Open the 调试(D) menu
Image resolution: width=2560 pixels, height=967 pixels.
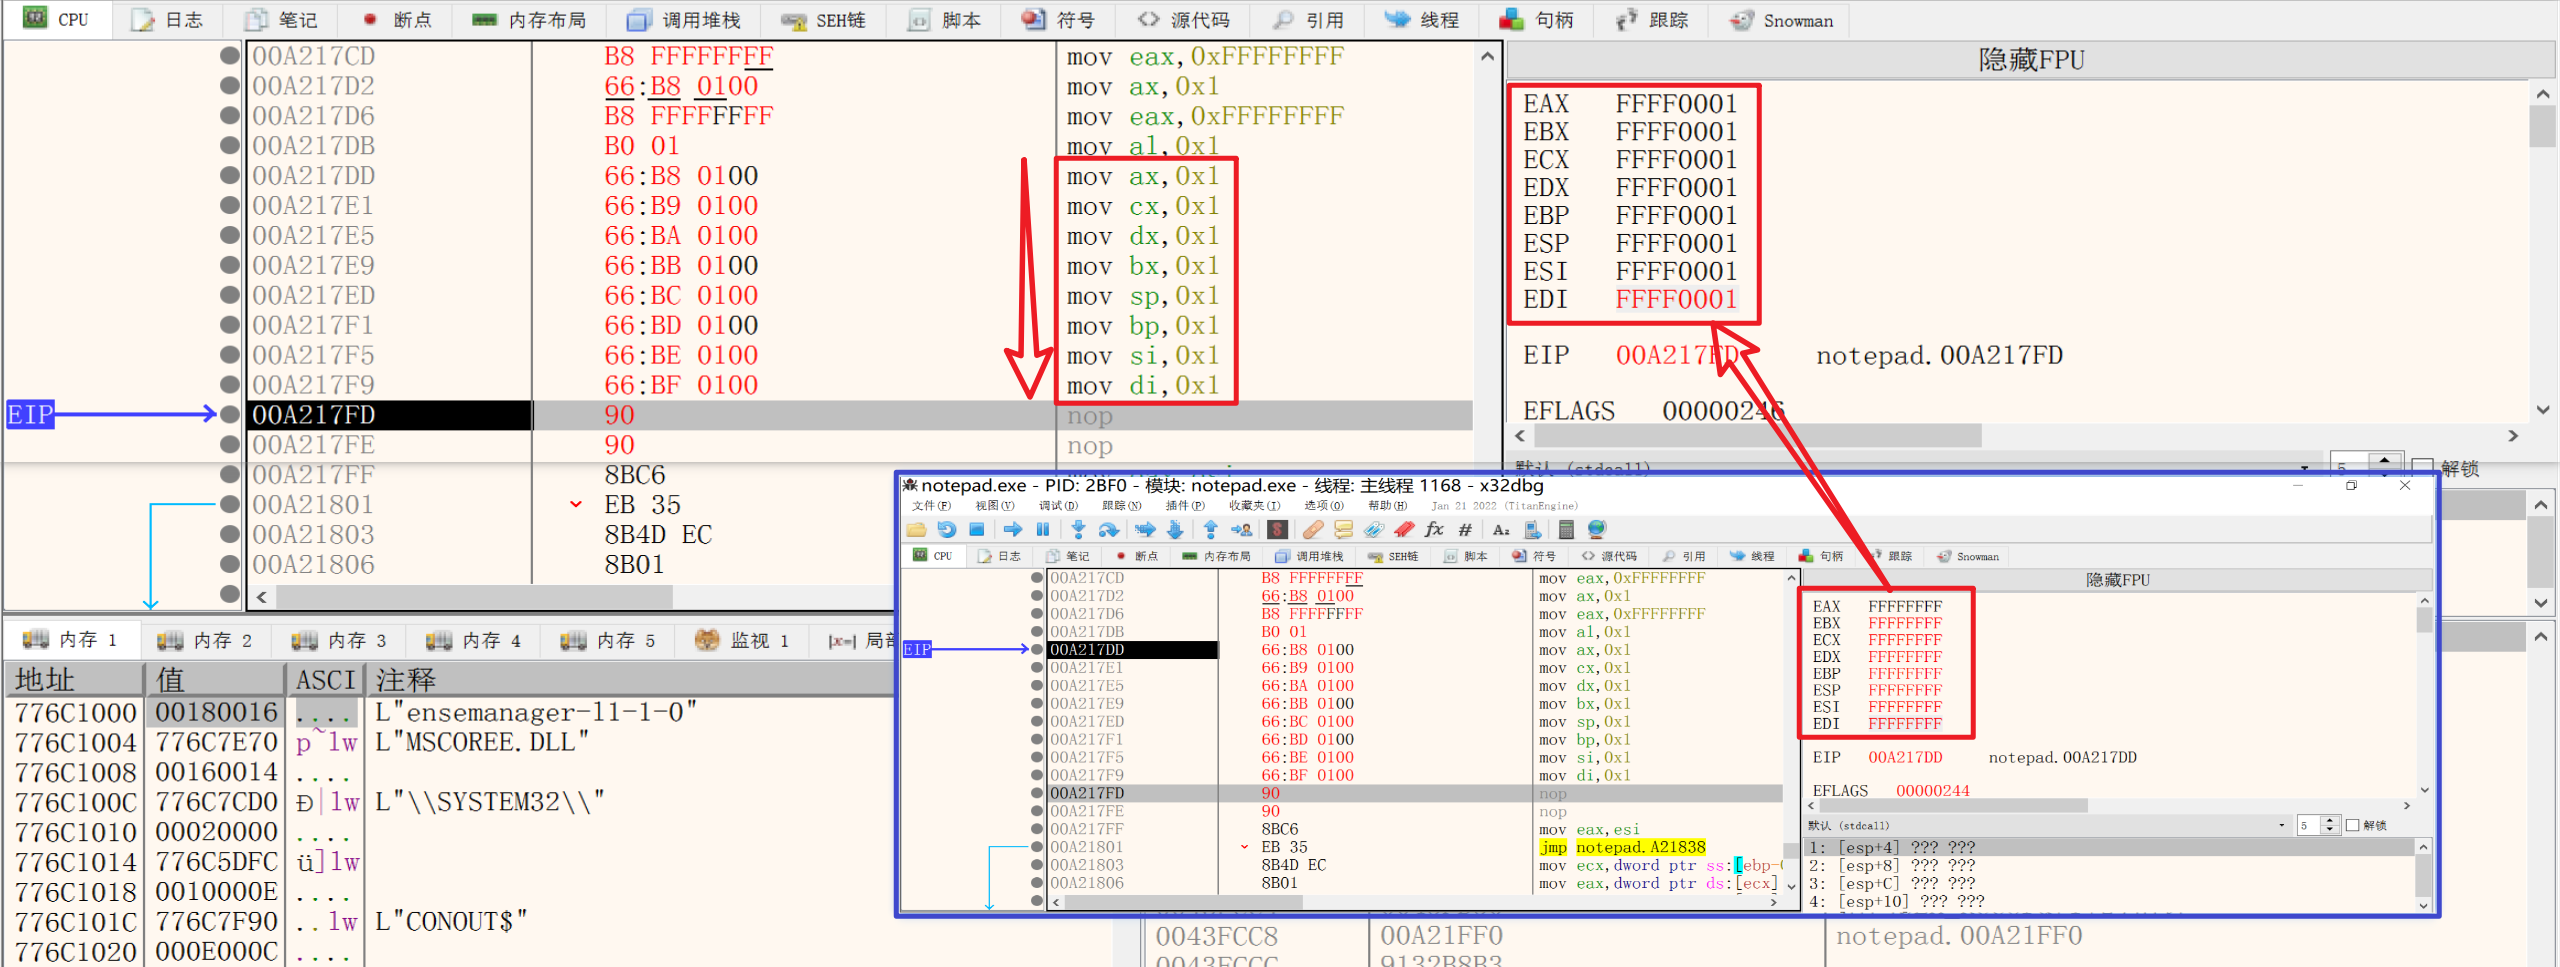click(x=1057, y=506)
